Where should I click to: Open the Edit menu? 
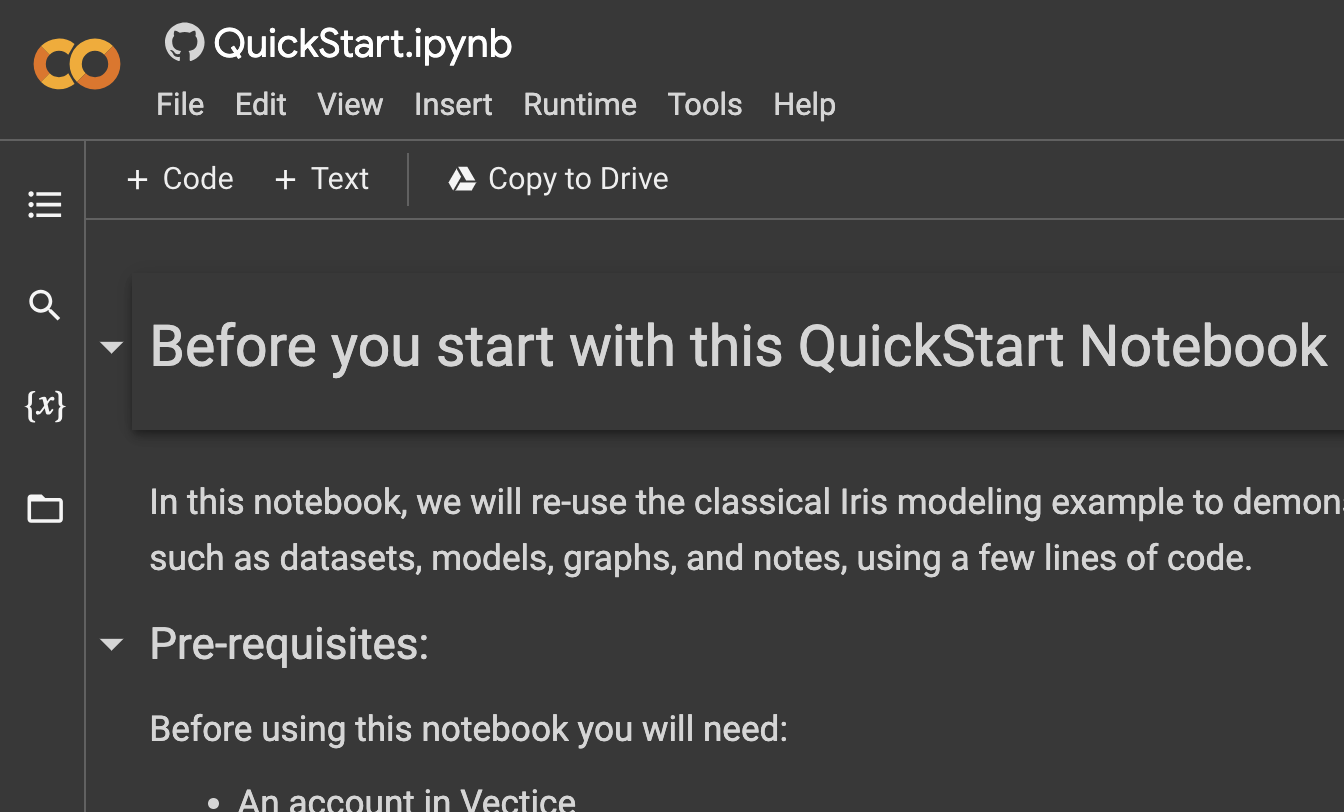coord(261,105)
